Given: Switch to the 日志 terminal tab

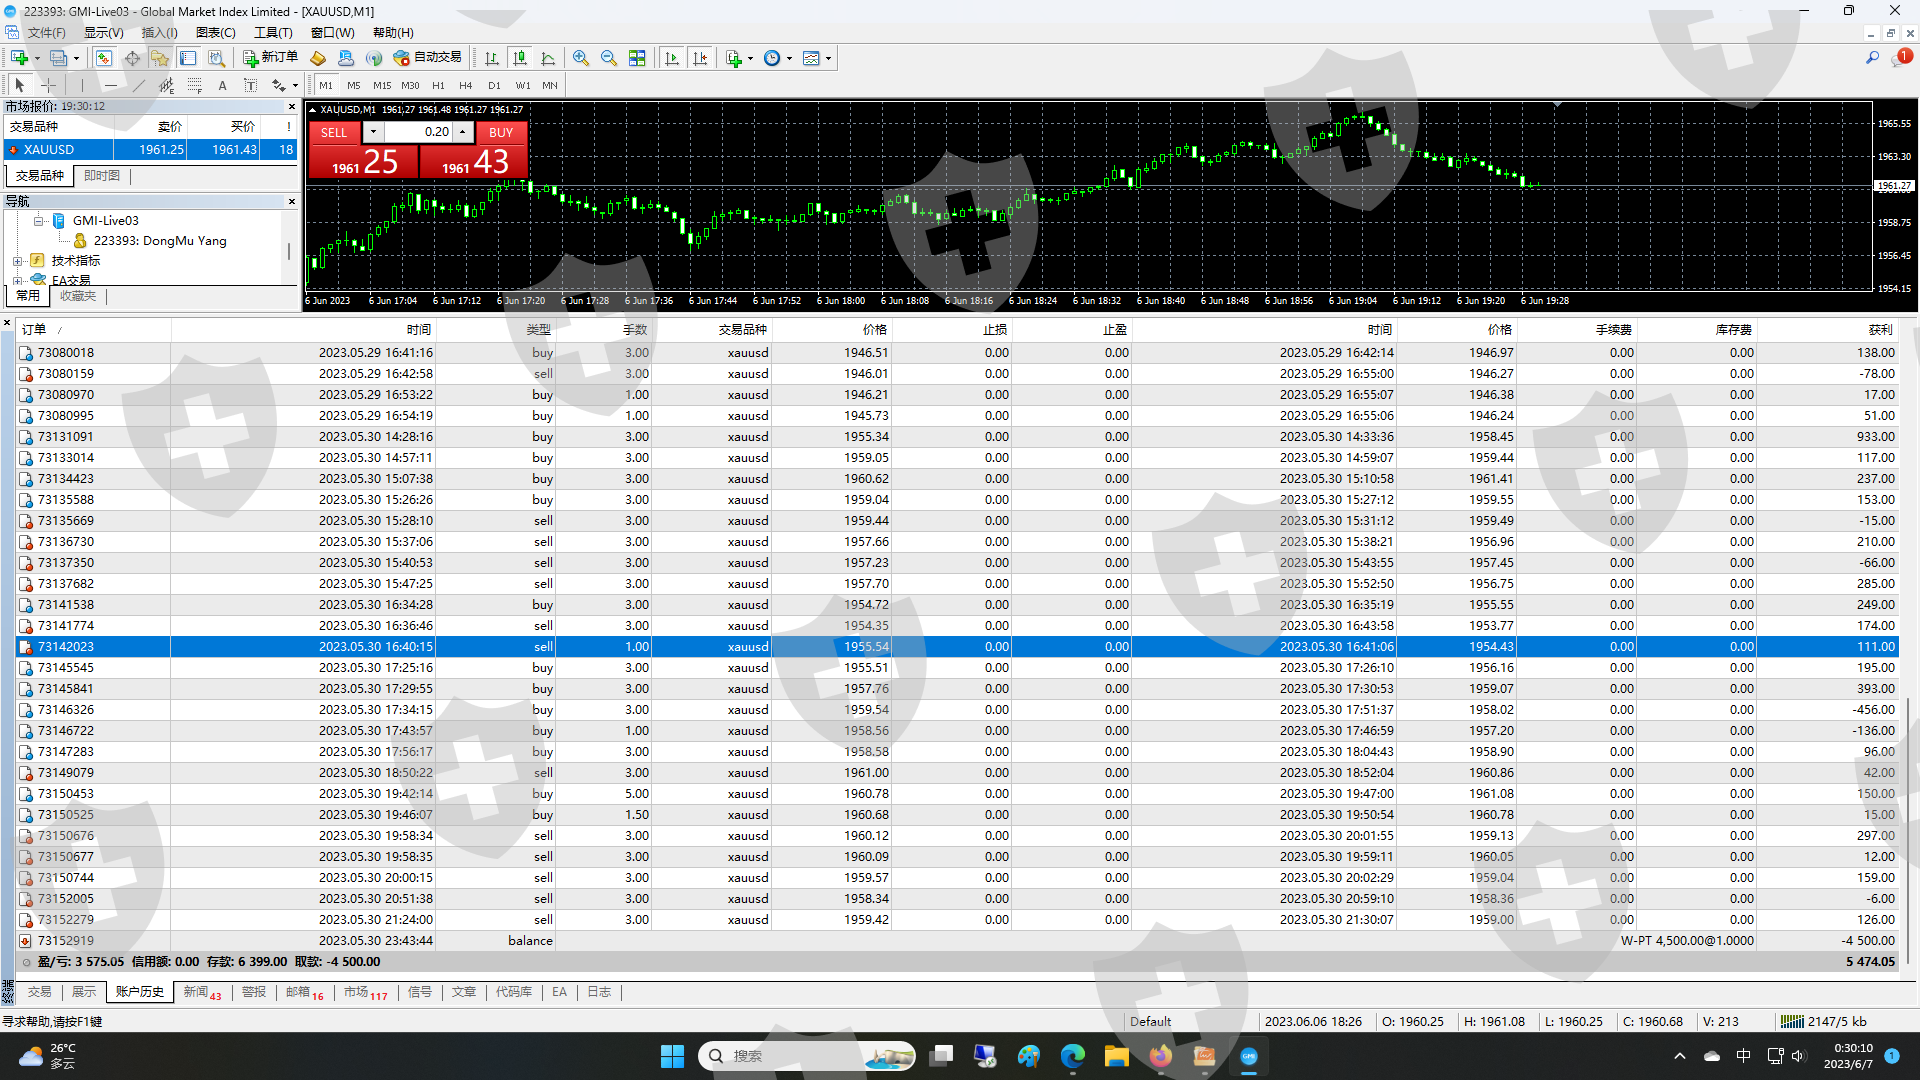Looking at the screenshot, I should (x=599, y=992).
